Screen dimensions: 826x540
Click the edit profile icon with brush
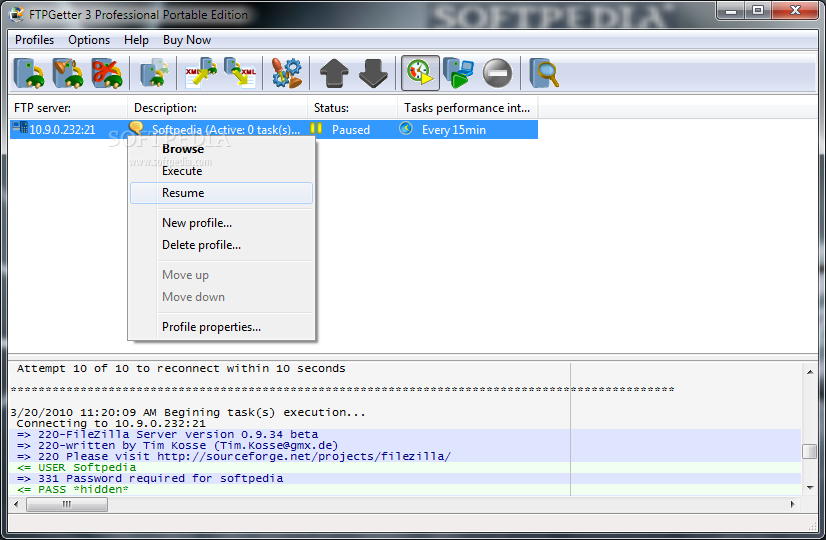coord(67,73)
